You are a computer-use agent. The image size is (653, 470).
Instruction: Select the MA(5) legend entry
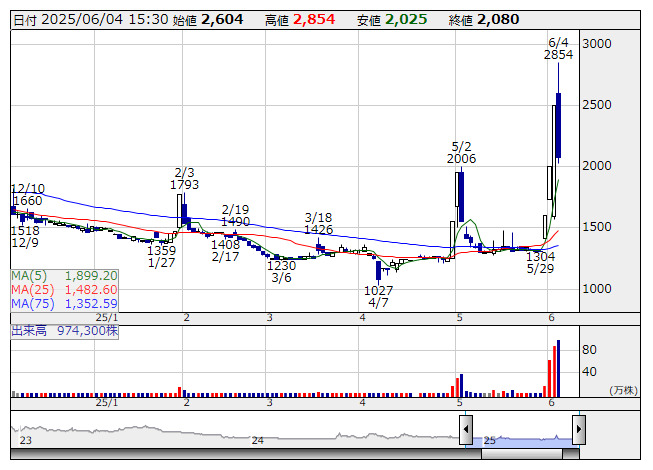pos(65,275)
